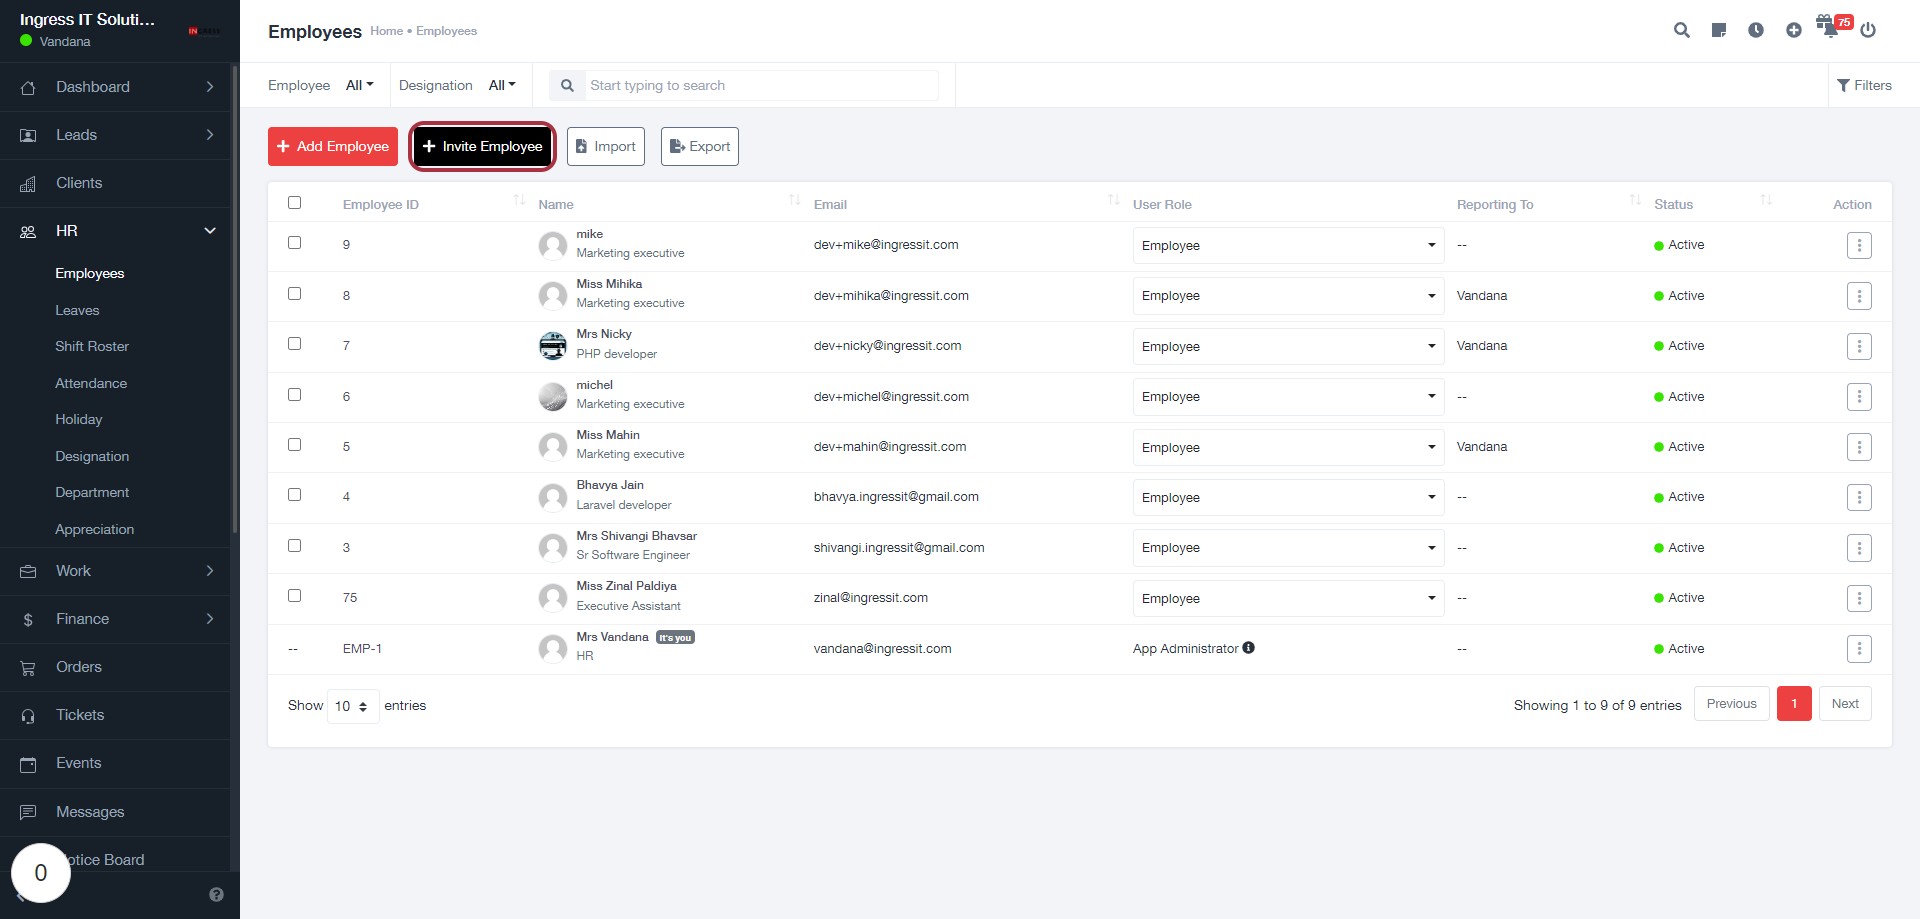
Task: Tick checkbox for employee ID 75
Action: click(x=294, y=596)
